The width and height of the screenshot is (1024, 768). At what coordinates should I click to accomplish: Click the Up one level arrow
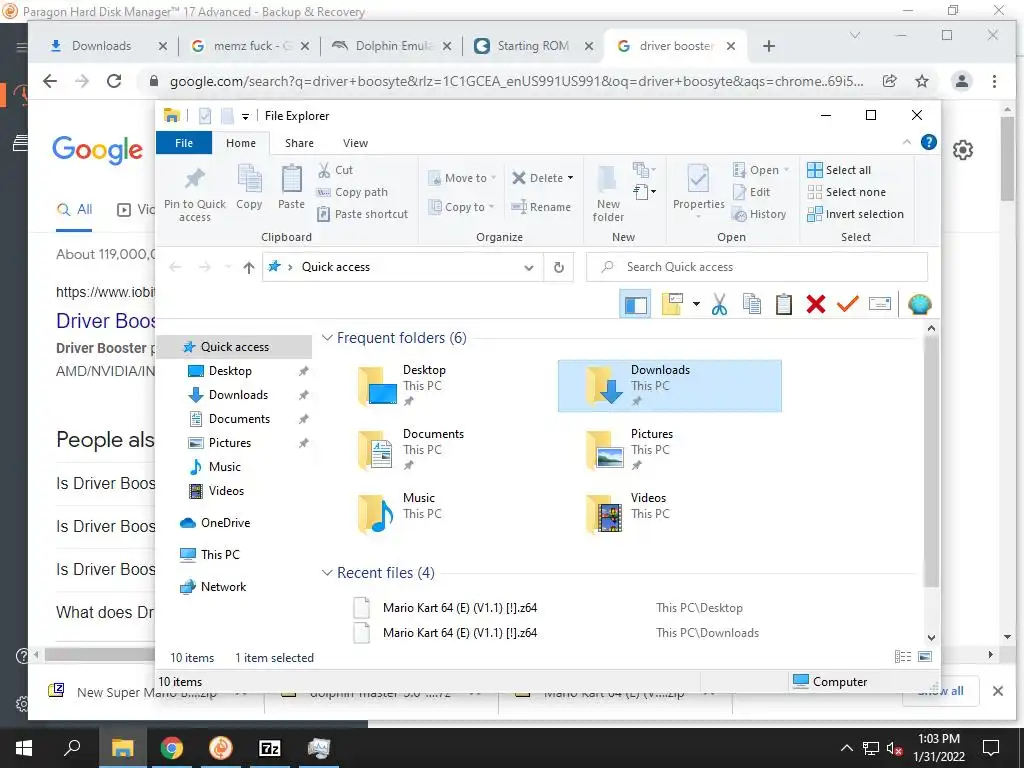click(249, 267)
